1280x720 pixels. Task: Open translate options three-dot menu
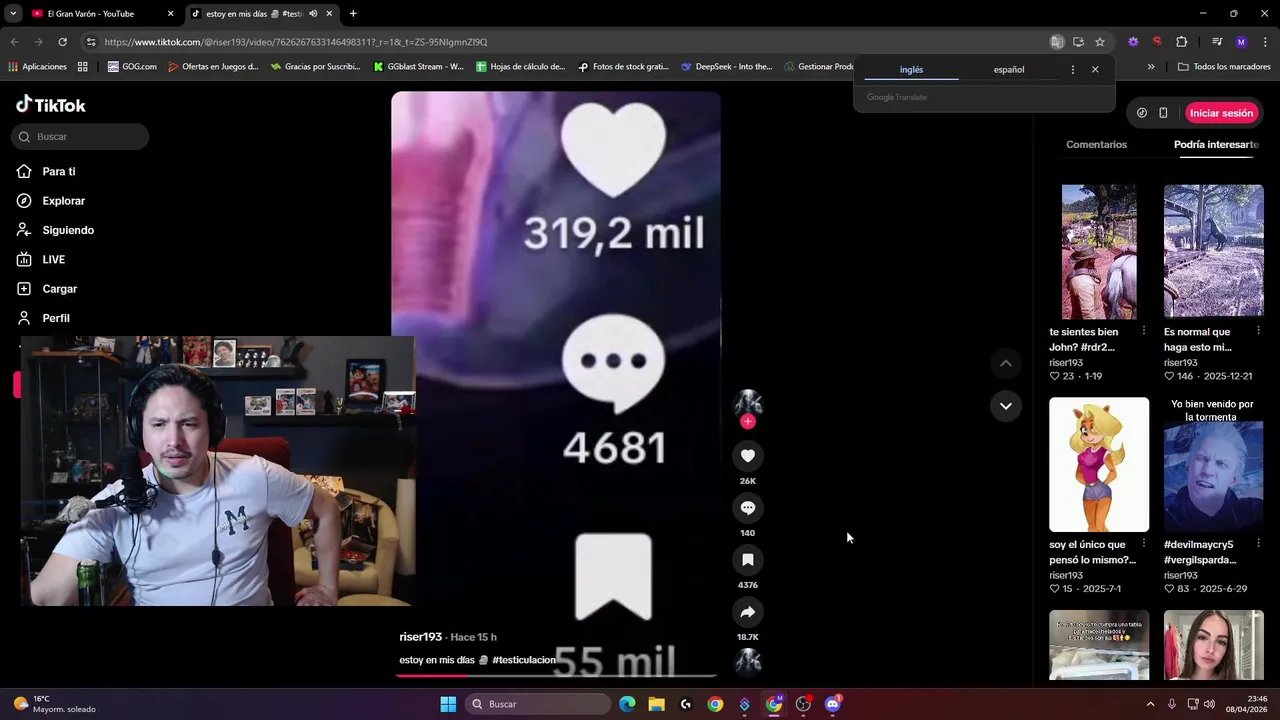coord(1073,70)
